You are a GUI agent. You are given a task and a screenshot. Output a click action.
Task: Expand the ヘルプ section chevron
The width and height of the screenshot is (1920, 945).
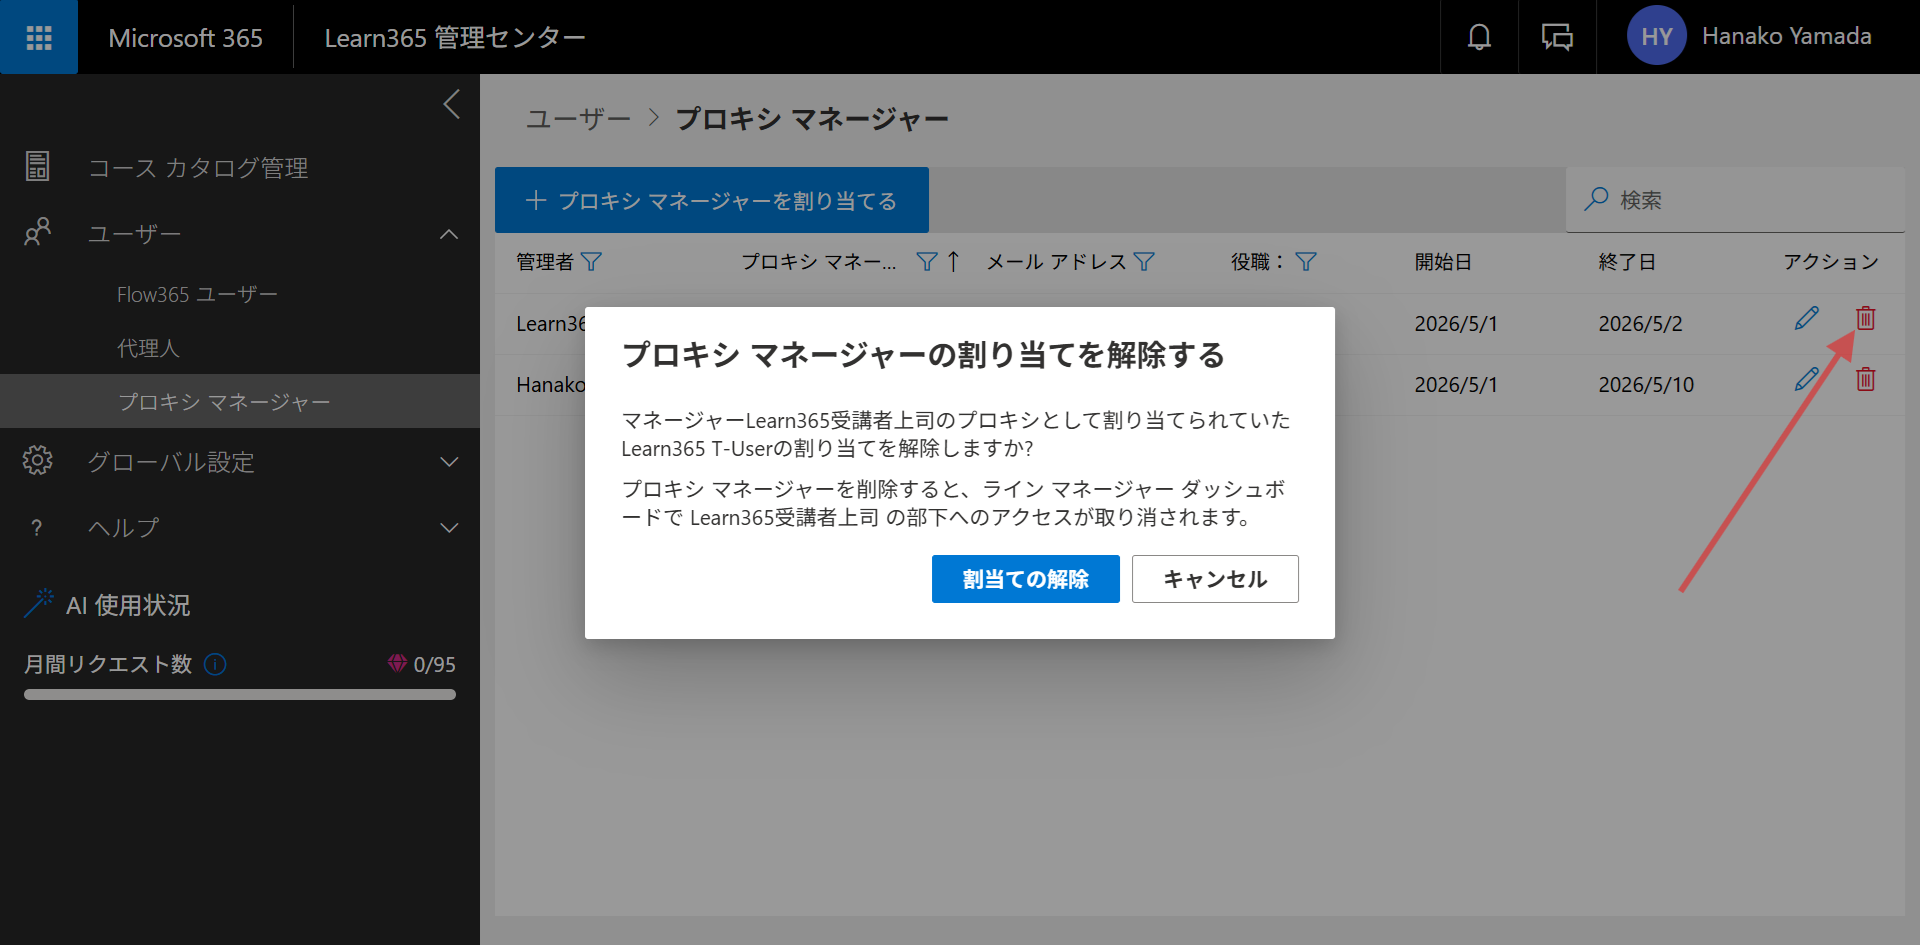pos(449,528)
